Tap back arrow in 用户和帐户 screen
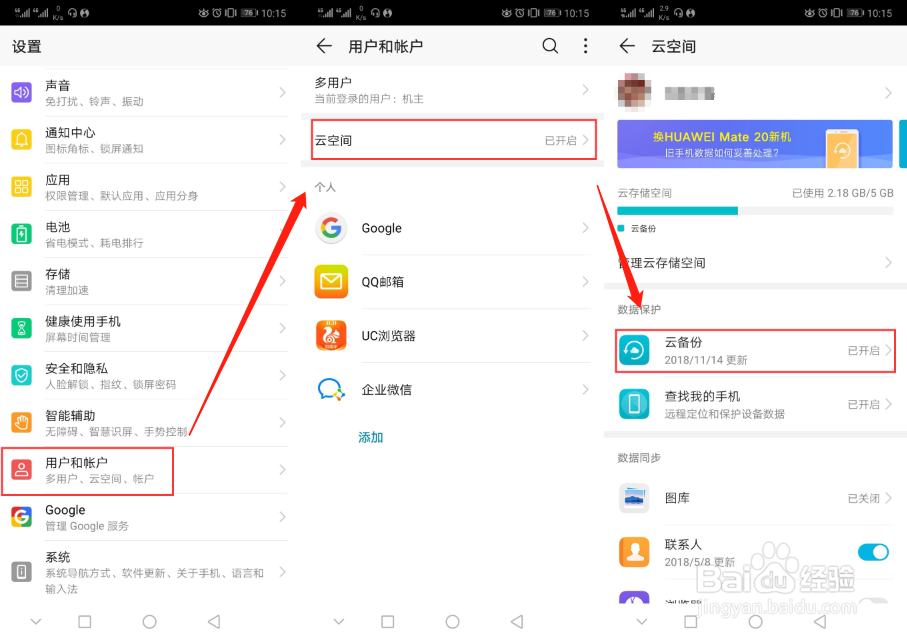The height and width of the screenshot is (639, 907). (x=325, y=46)
